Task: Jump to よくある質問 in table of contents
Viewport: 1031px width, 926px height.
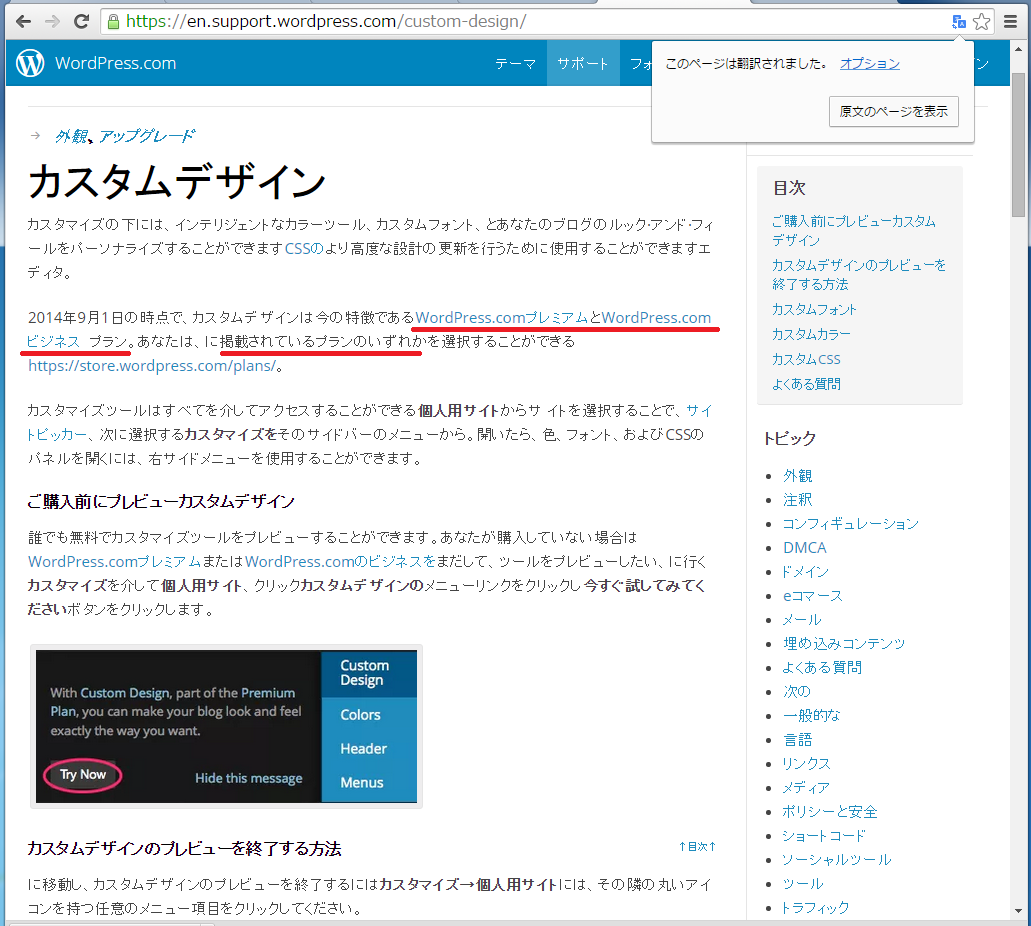Action: 806,384
